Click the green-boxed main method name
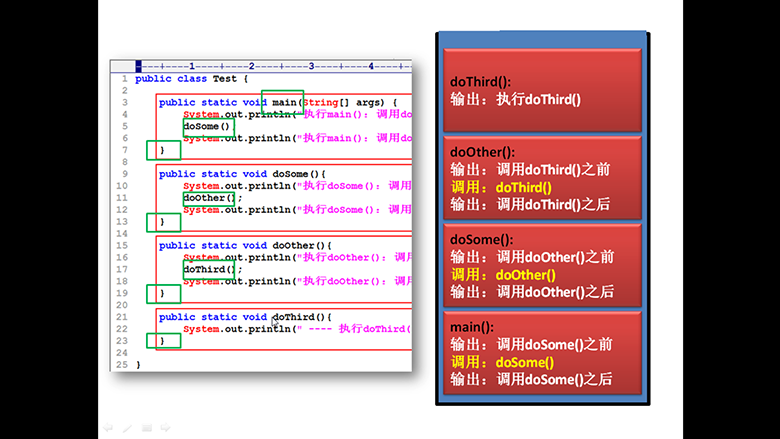Viewport: 780px width, 439px height. [283, 102]
